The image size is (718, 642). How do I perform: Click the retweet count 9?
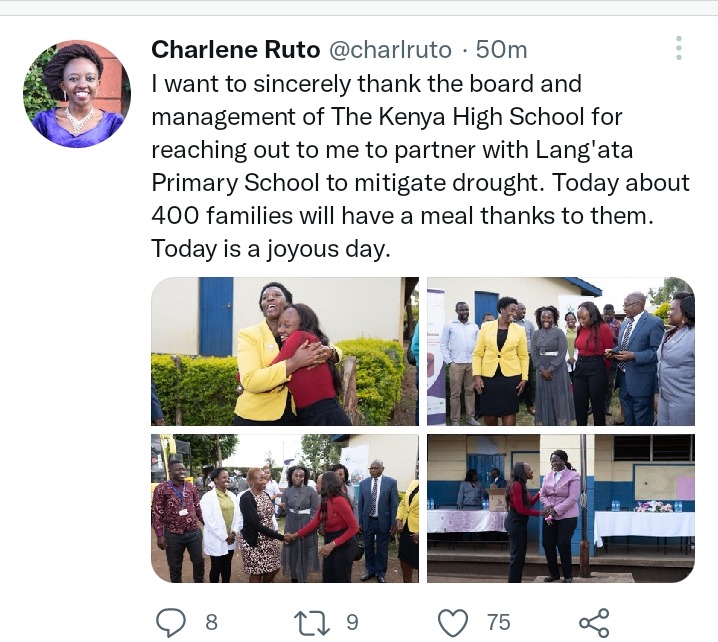(x=352, y=623)
